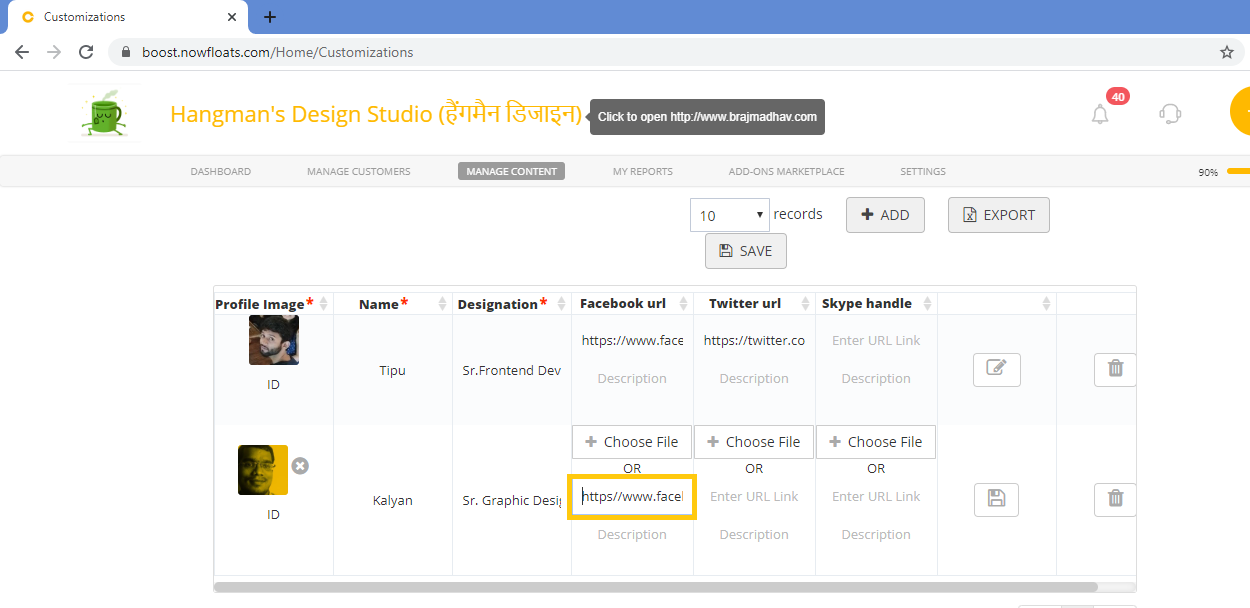1250x608 pixels.
Task: Delete the Kalyan row with trash icon
Action: point(1115,499)
